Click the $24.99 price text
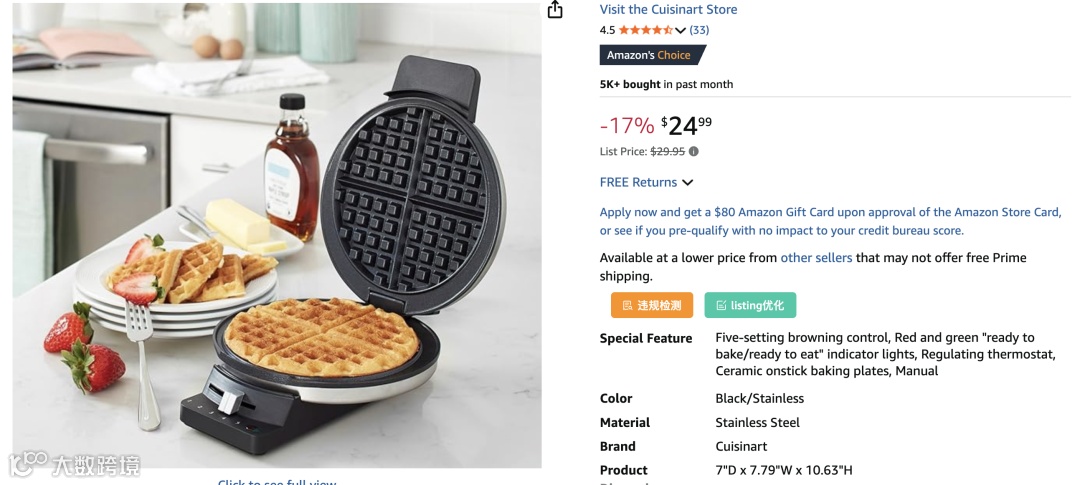1080x485 pixels. coord(686,126)
